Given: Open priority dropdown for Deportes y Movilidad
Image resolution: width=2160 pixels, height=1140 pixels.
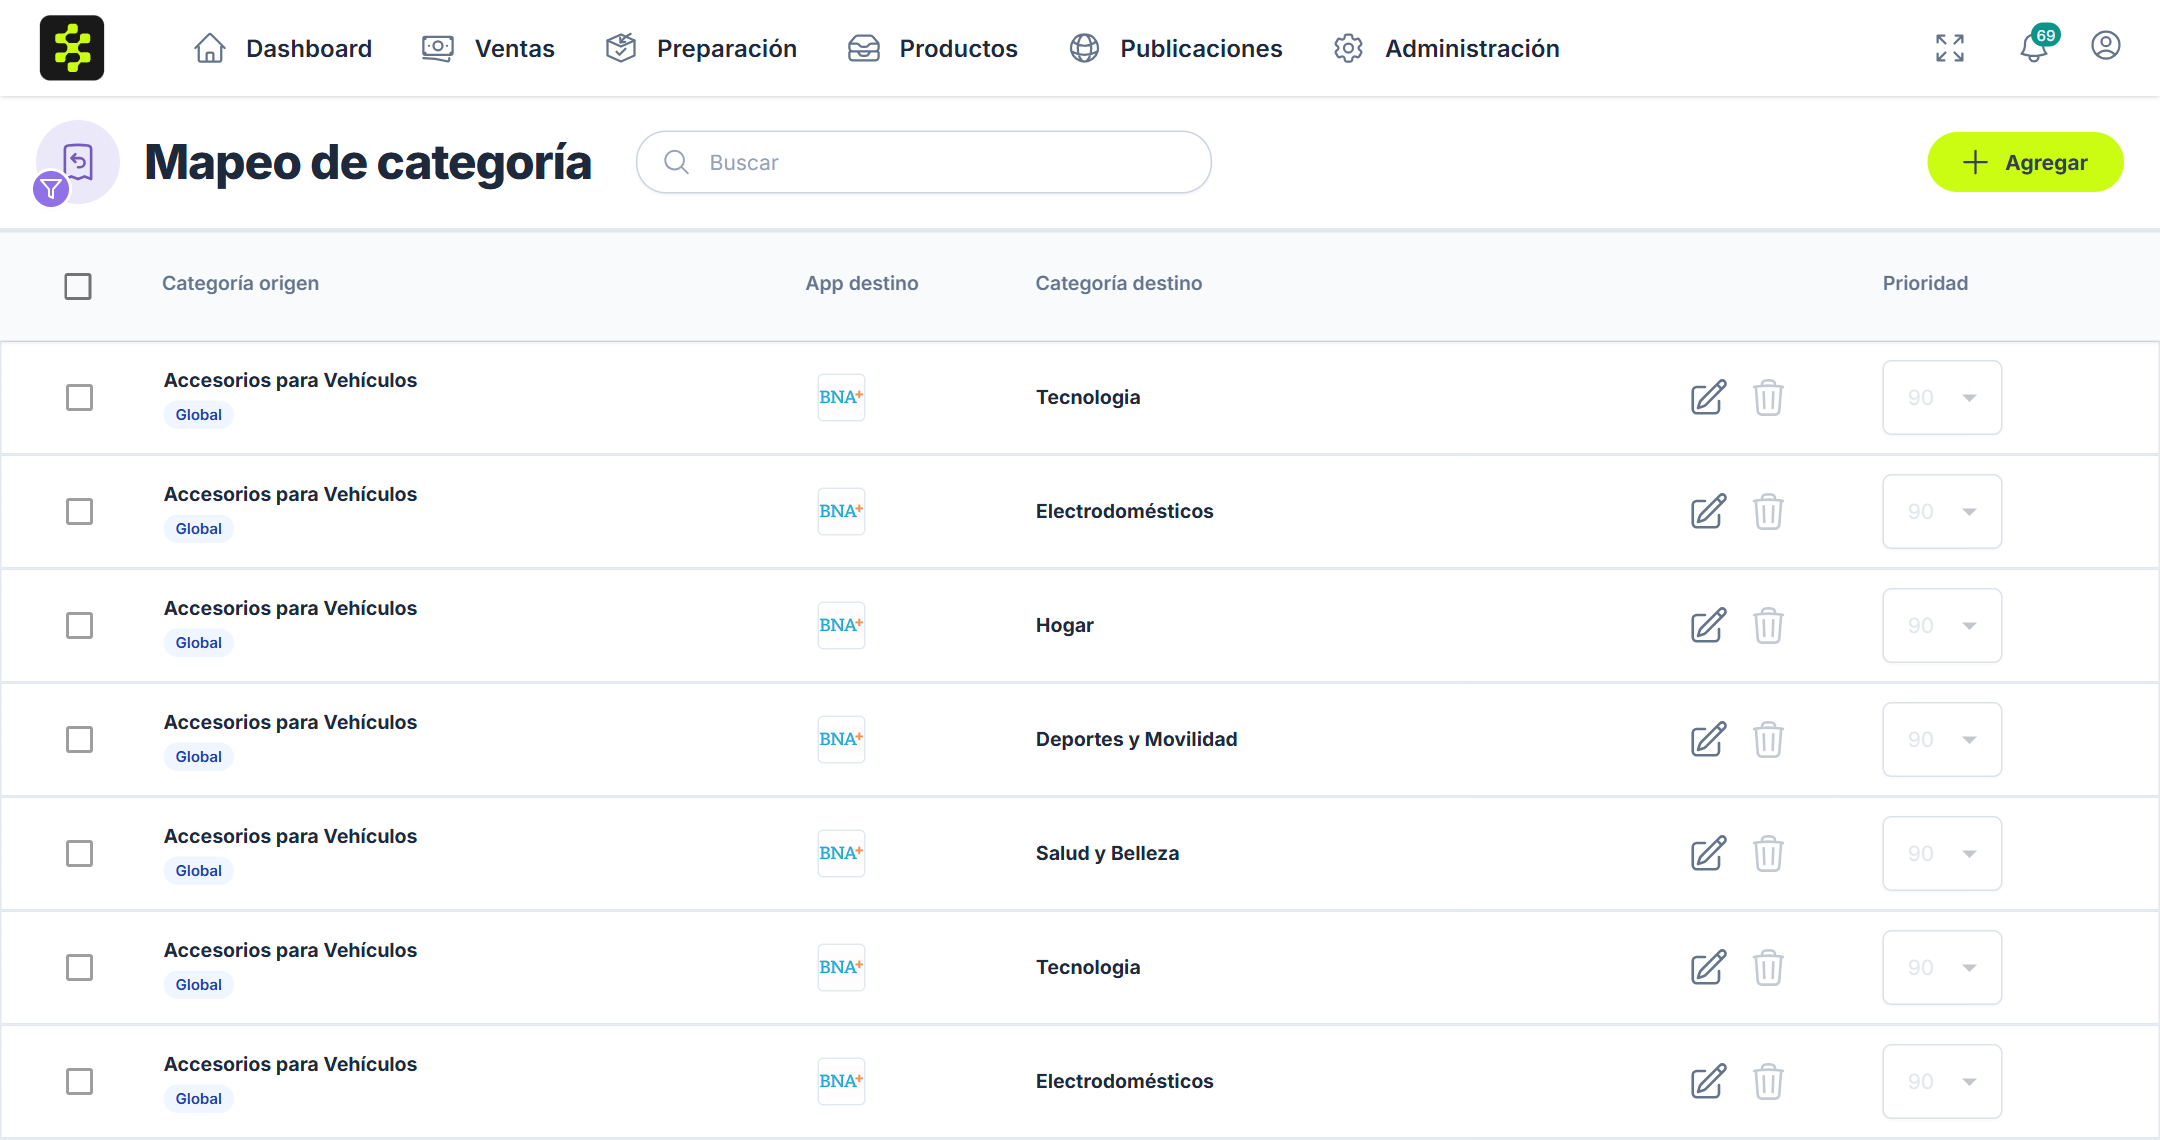Looking at the screenshot, I should (1942, 739).
